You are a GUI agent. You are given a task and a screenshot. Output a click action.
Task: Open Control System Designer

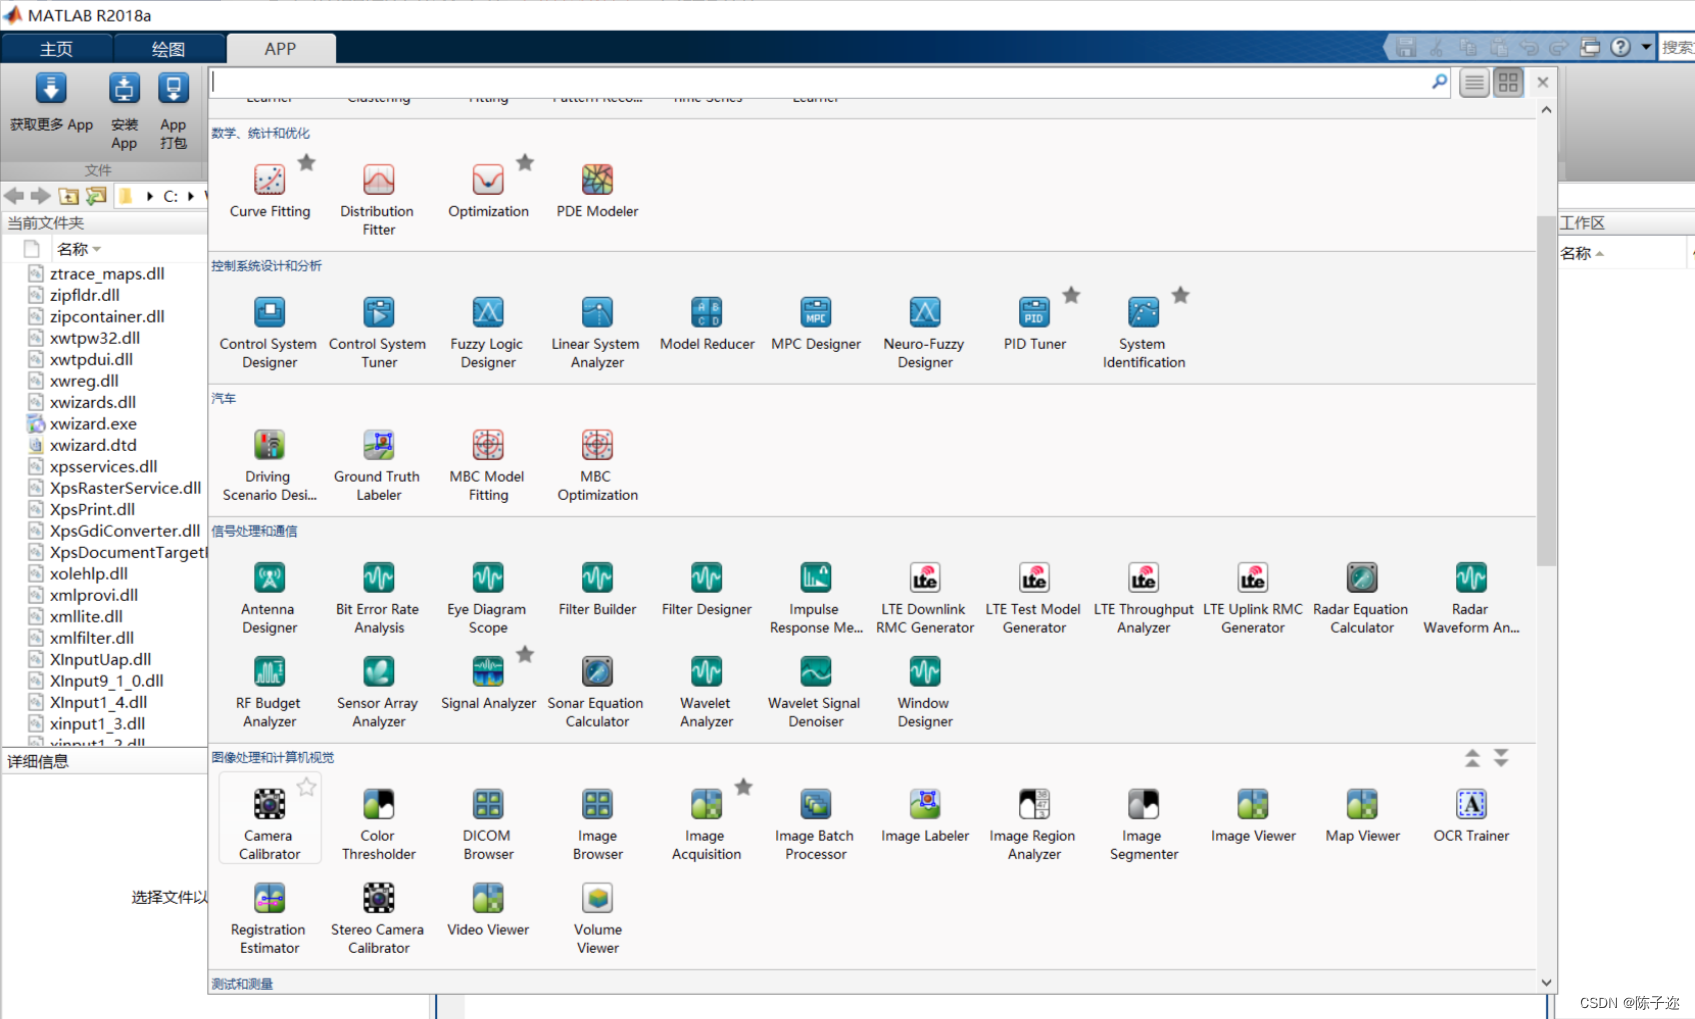click(269, 332)
